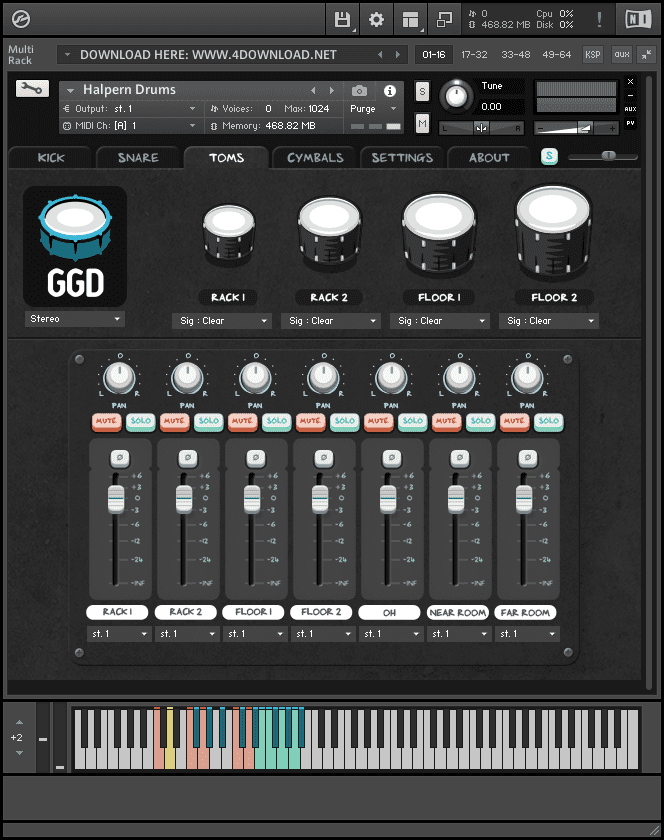Solo the FLOOR 1 channel
The height and width of the screenshot is (840, 664).
click(x=277, y=422)
